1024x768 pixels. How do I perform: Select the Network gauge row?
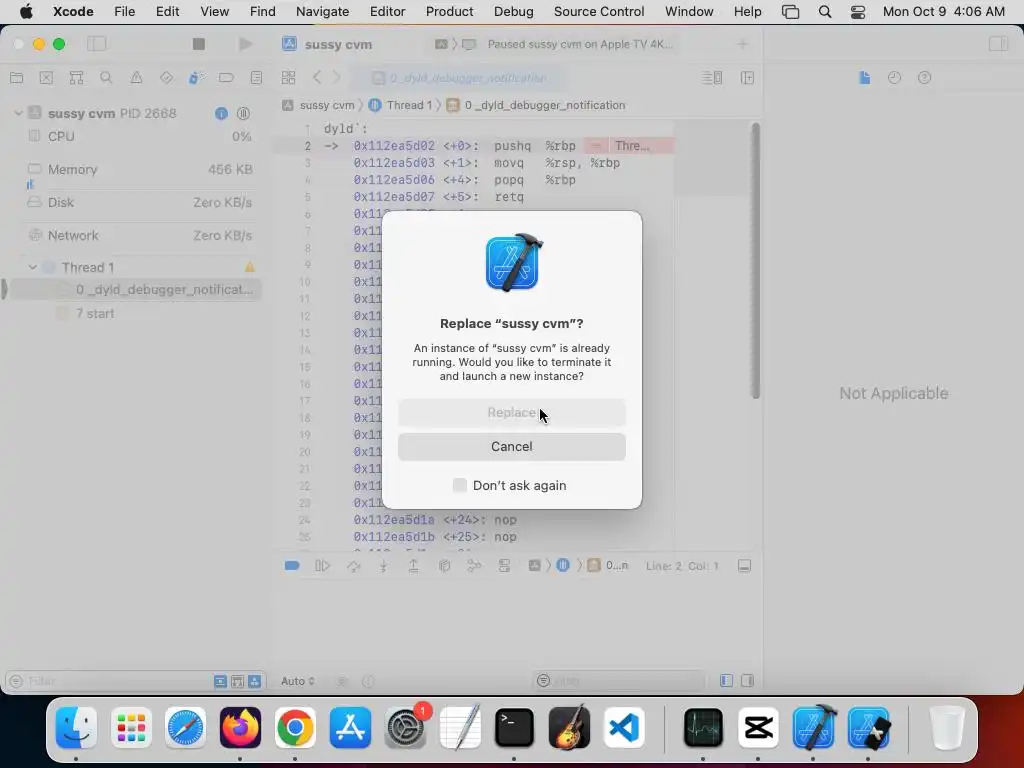coord(140,235)
